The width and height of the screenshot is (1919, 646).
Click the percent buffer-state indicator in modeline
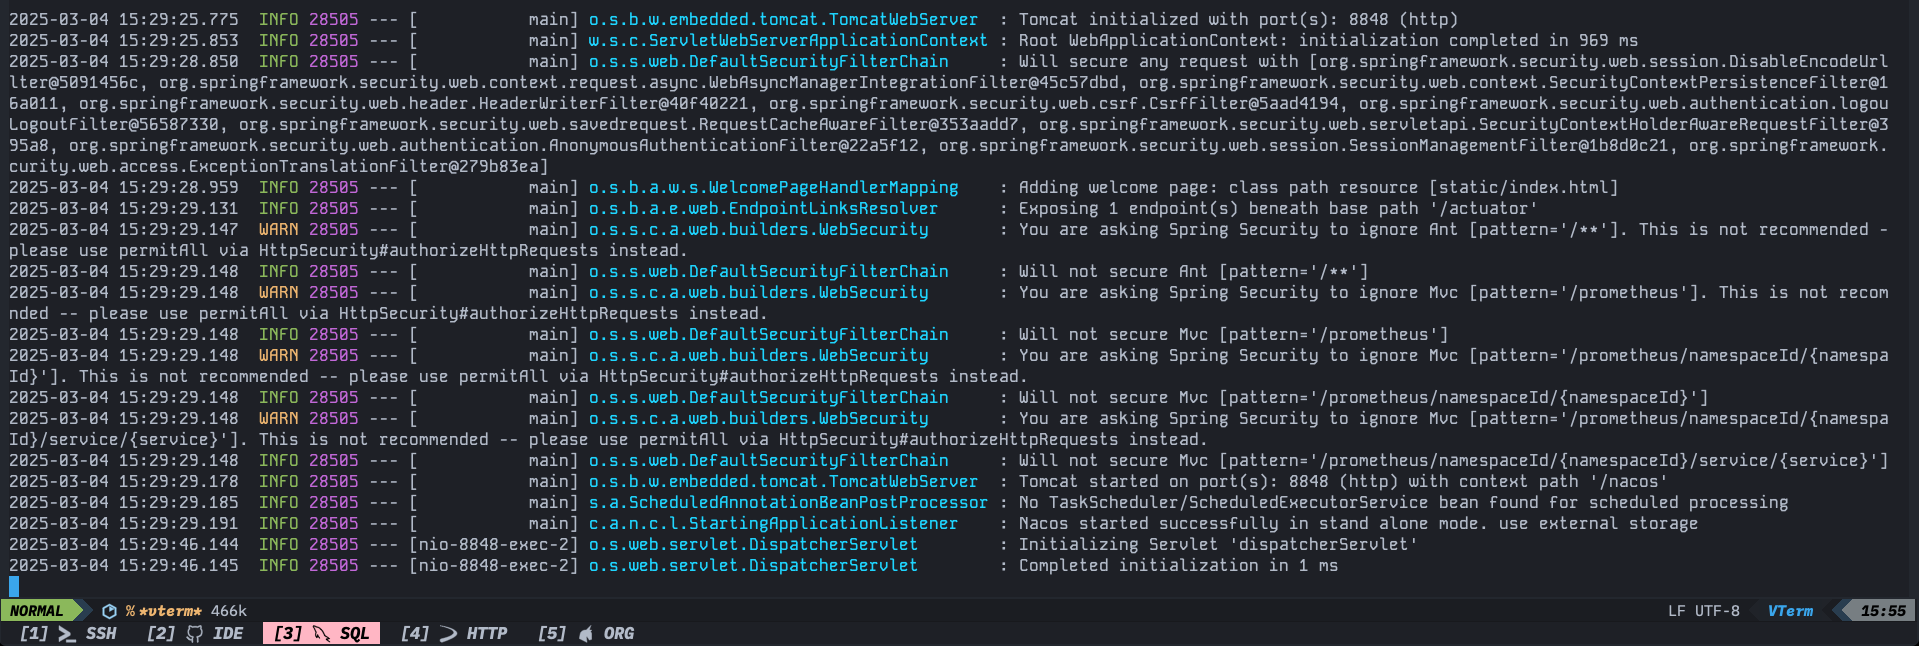(x=130, y=611)
